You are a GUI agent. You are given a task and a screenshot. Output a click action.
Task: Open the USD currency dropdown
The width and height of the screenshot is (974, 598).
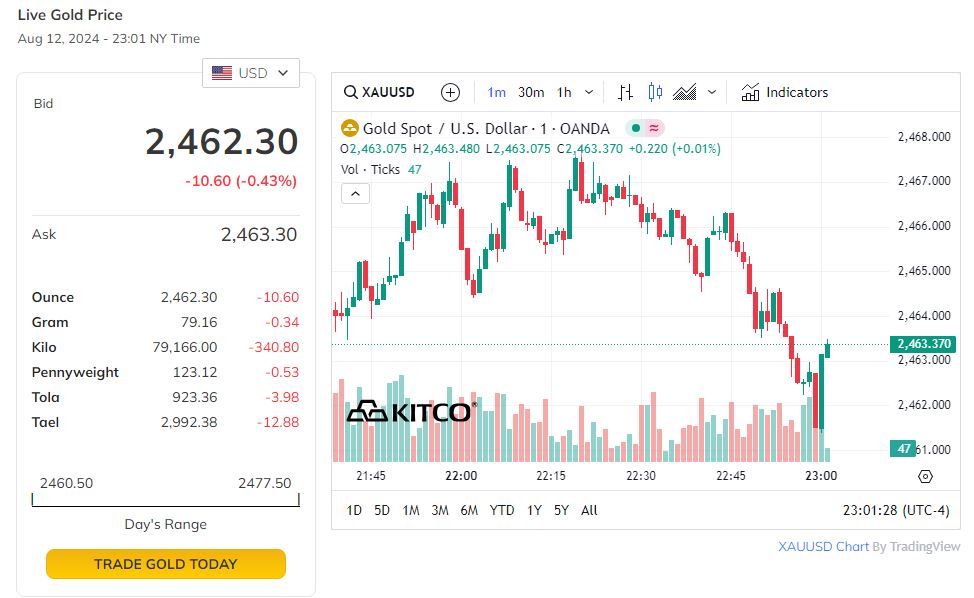click(x=250, y=73)
